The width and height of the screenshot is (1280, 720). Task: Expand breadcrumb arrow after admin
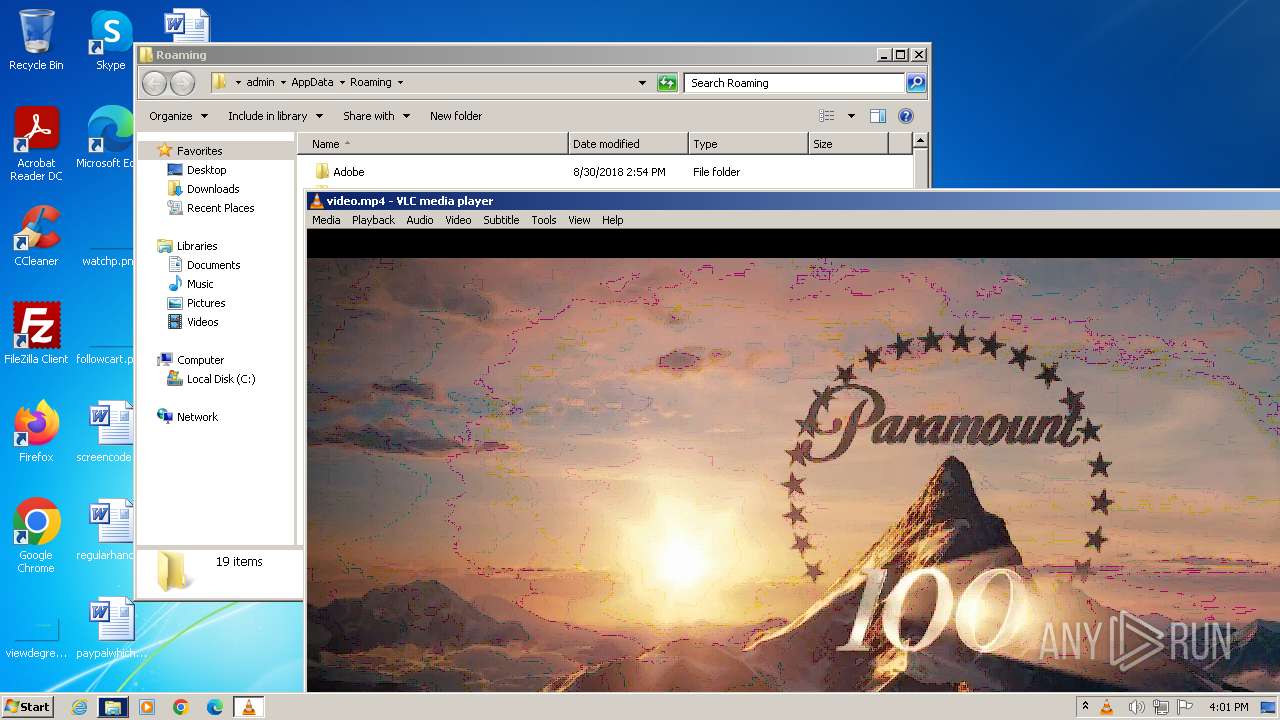[283, 83]
